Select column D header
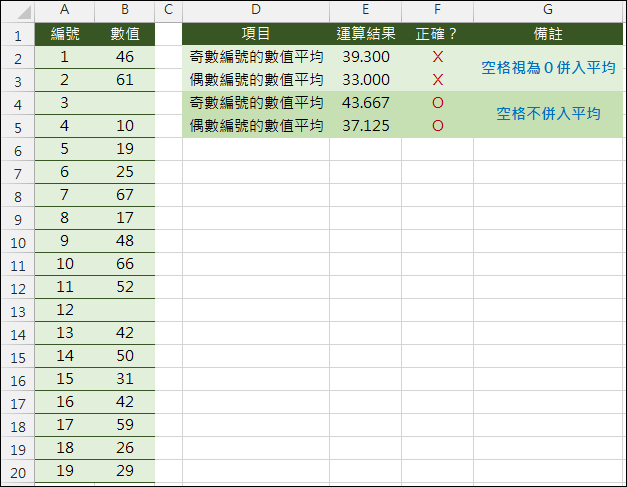This screenshot has width=627, height=487. click(x=256, y=10)
